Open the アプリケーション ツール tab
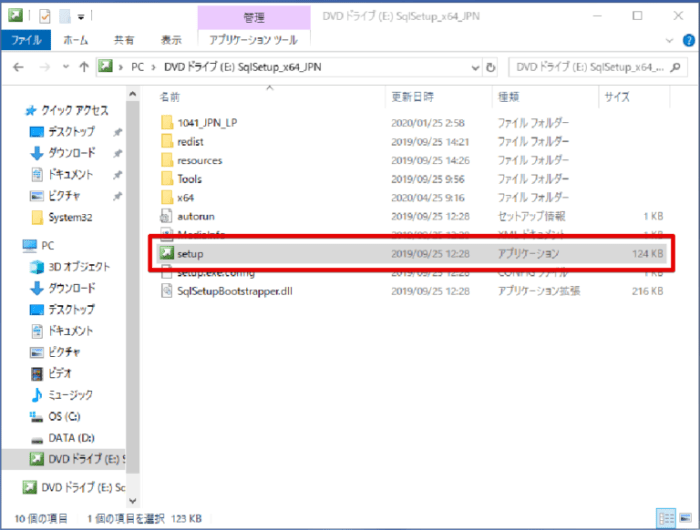Viewport: 700px width, 530px height. pos(254,40)
